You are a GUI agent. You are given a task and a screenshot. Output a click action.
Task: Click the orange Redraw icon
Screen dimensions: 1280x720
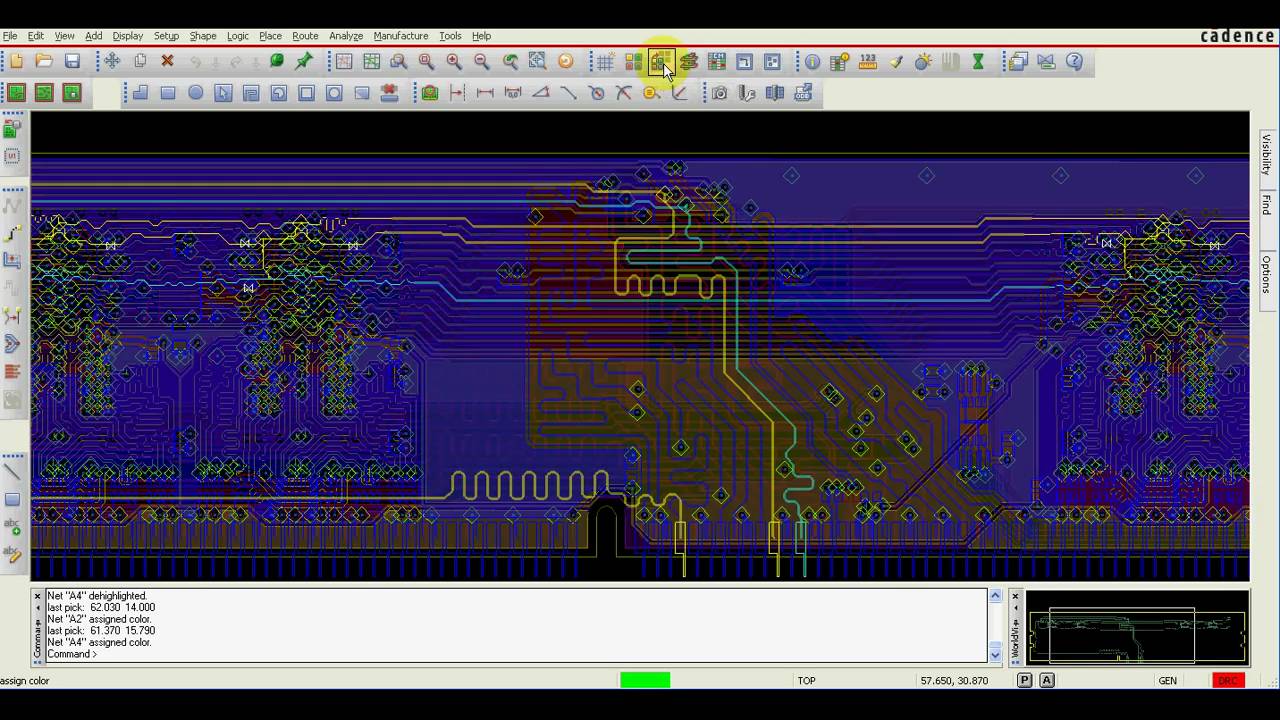coord(566,62)
